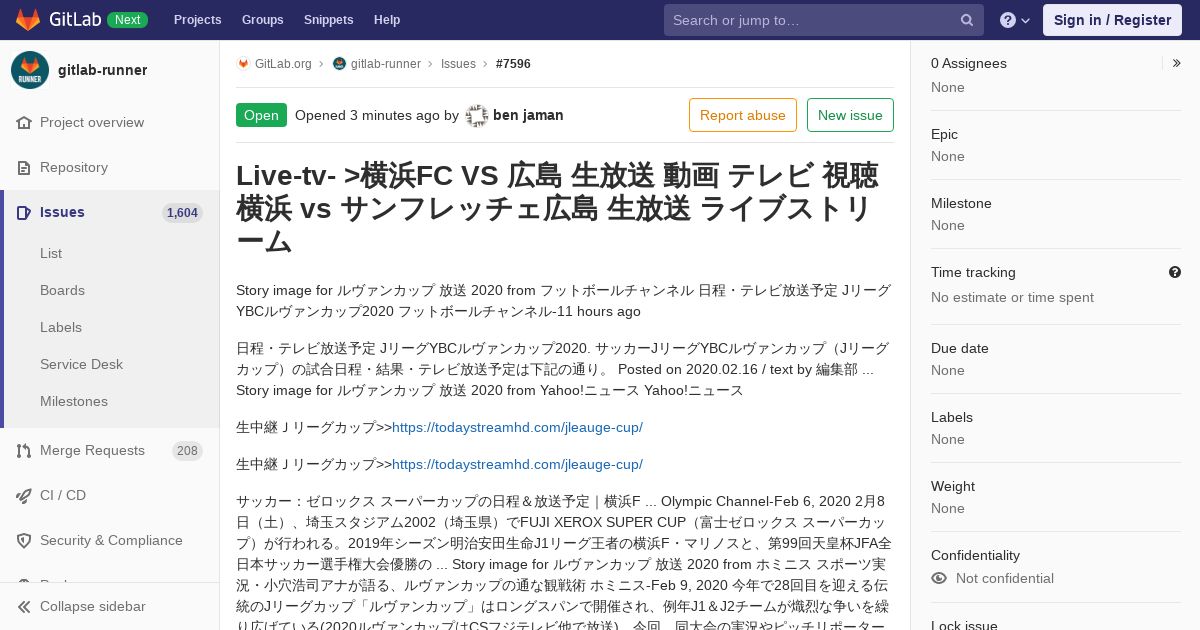Open Labels under Issues

coord(61,327)
